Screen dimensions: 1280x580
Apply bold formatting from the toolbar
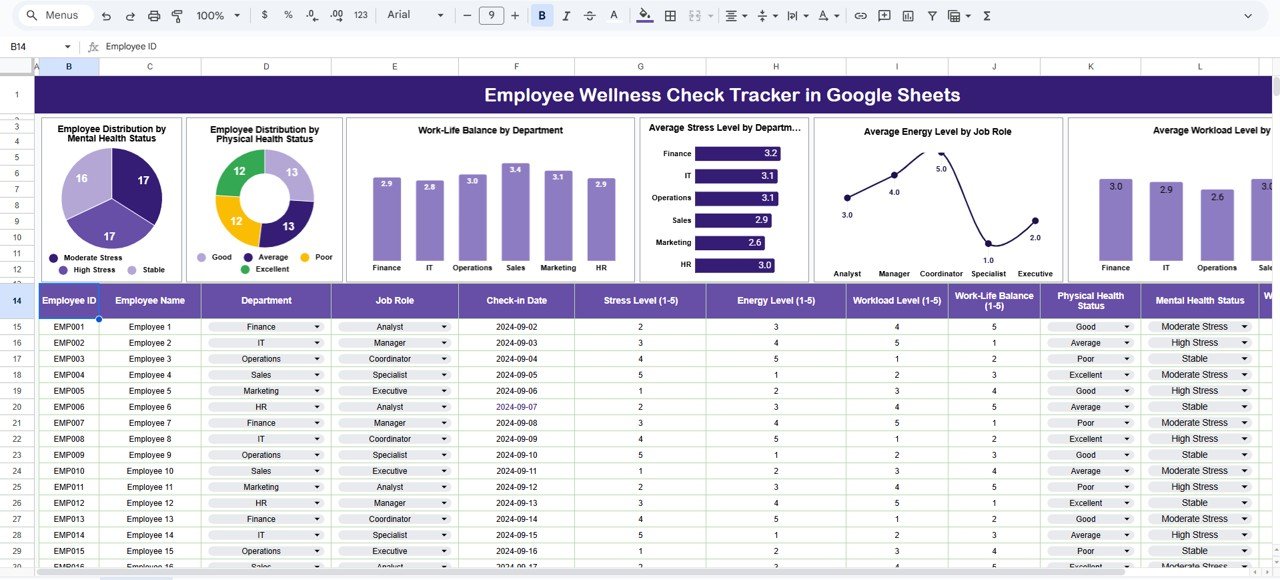[x=541, y=15]
